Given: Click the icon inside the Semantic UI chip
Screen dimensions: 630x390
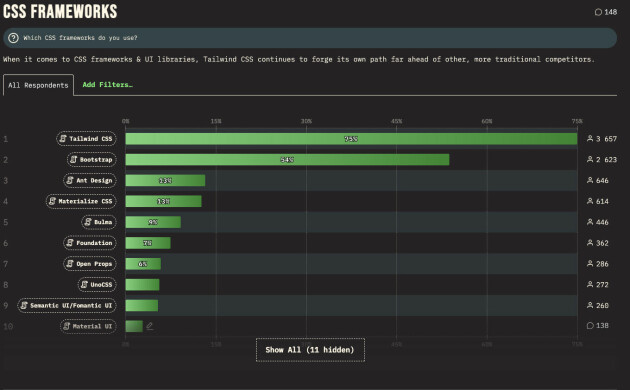Looking at the screenshot, I should click(24, 306).
